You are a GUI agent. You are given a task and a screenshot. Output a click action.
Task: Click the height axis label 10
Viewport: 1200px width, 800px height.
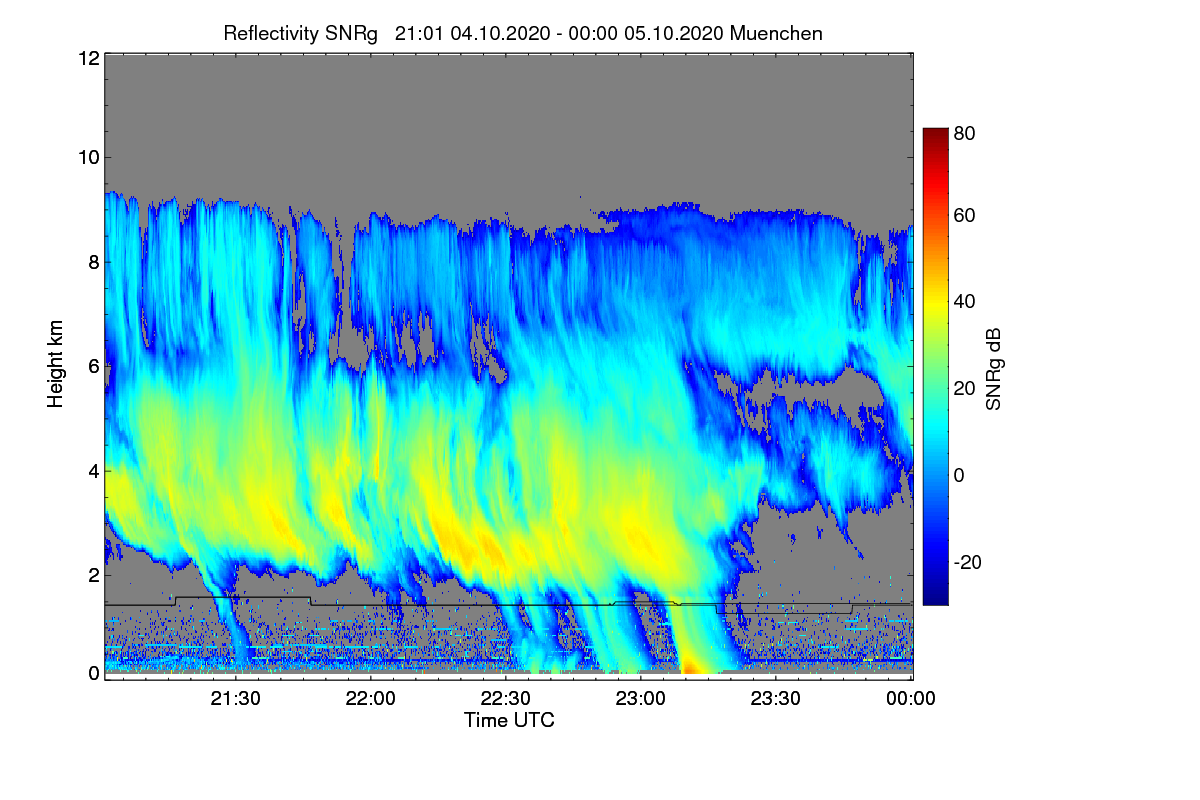pos(87,157)
